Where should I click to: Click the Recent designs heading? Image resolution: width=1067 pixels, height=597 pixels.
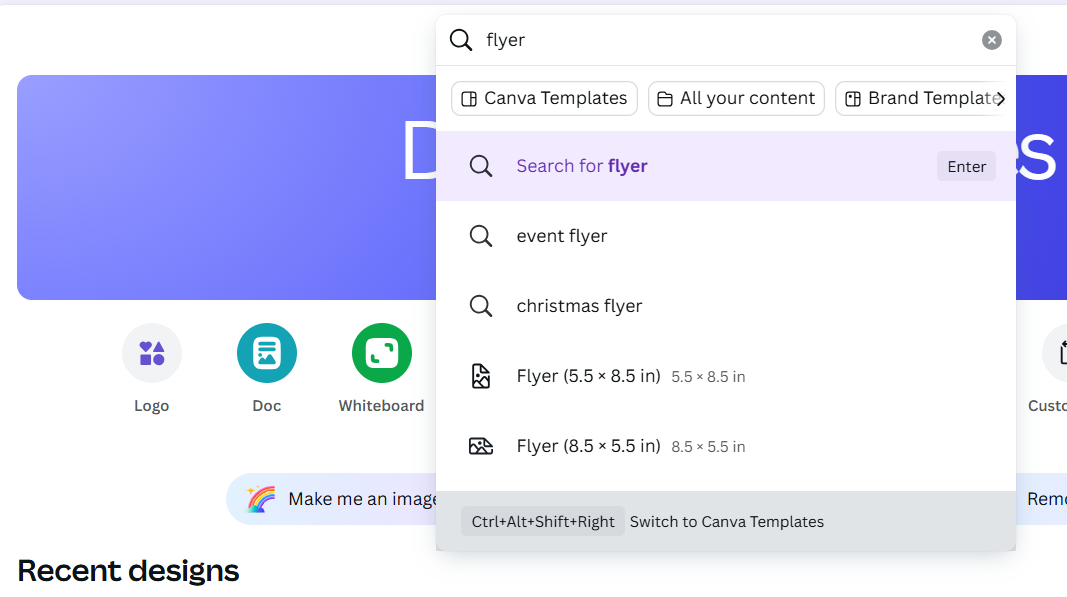(x=128, y=571)
